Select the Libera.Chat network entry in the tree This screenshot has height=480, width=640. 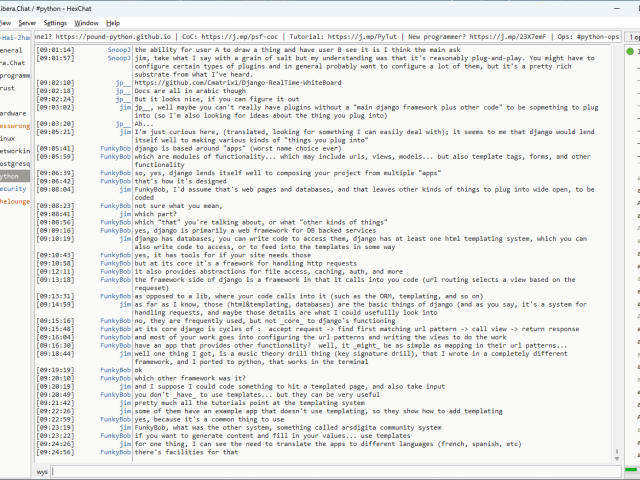[x=13, y=62]
